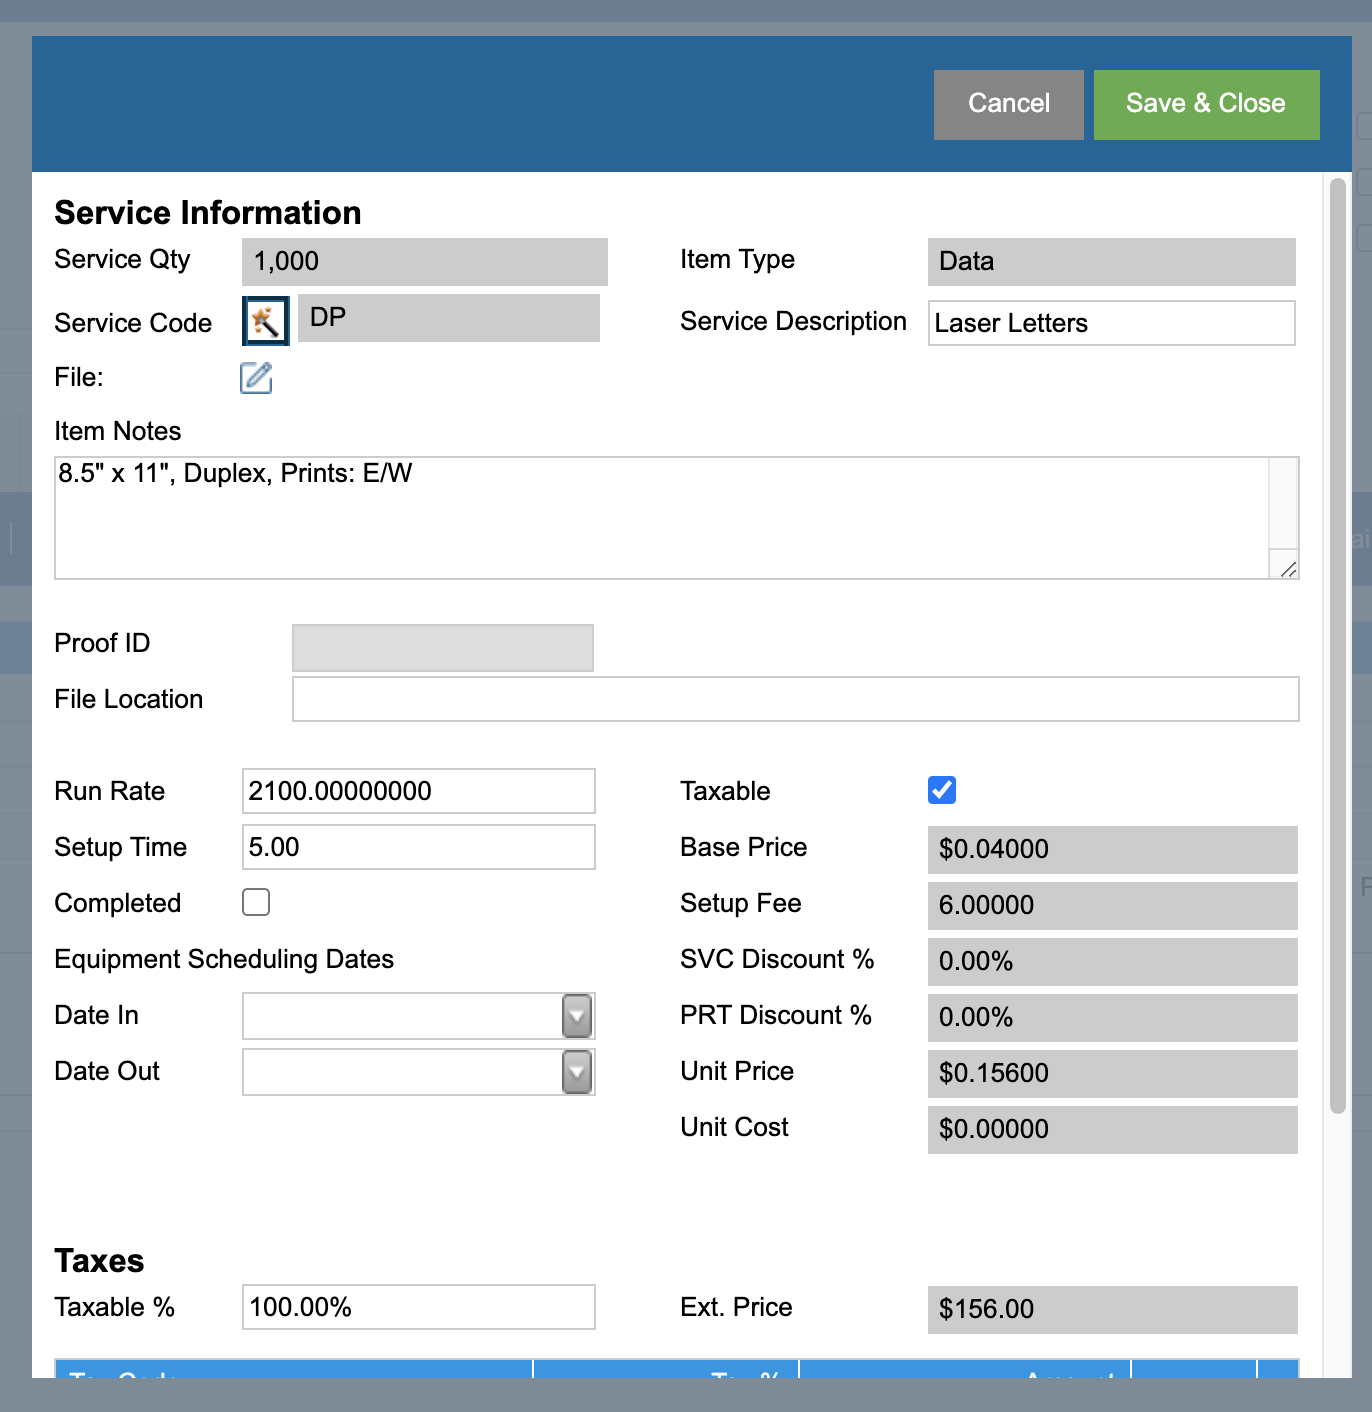The image size is (1372, 1412).
Task: Open the Date Out dropdown arrow
Action: [577, 1072]
